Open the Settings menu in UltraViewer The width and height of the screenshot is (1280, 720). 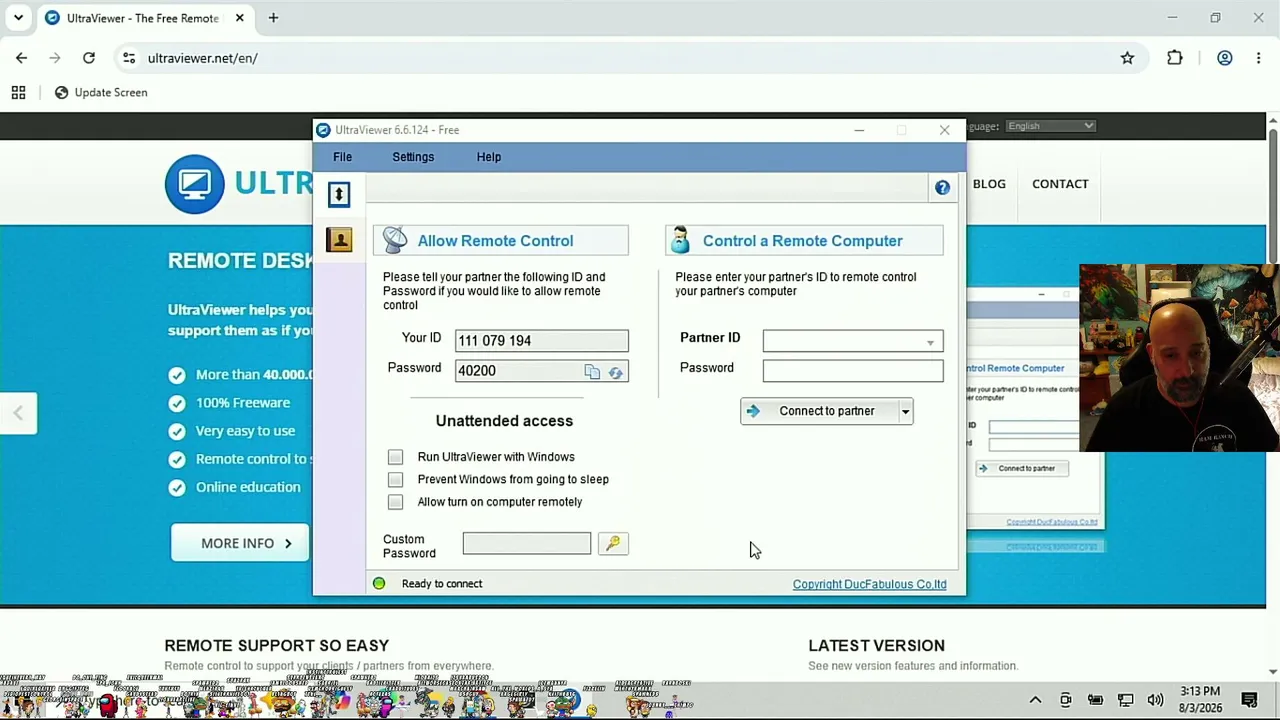413,157
